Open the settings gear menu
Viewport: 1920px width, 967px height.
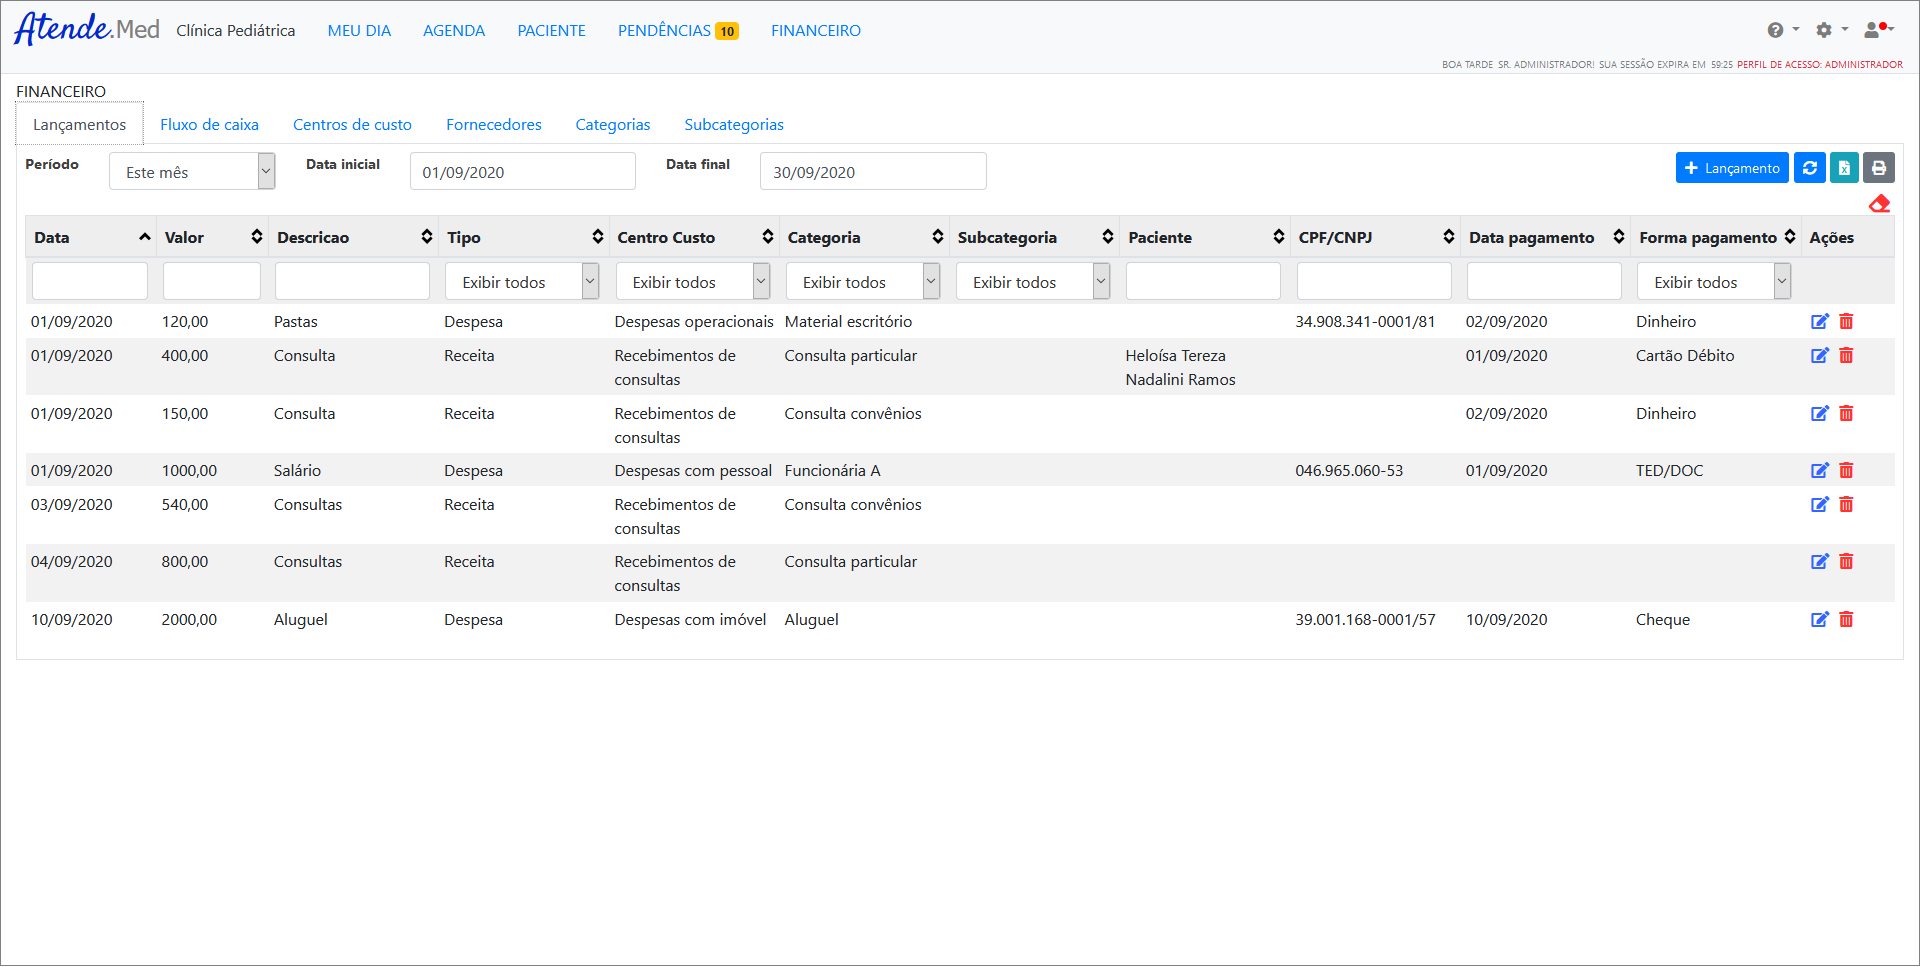pyautogui.click(x=1831, y=30)
